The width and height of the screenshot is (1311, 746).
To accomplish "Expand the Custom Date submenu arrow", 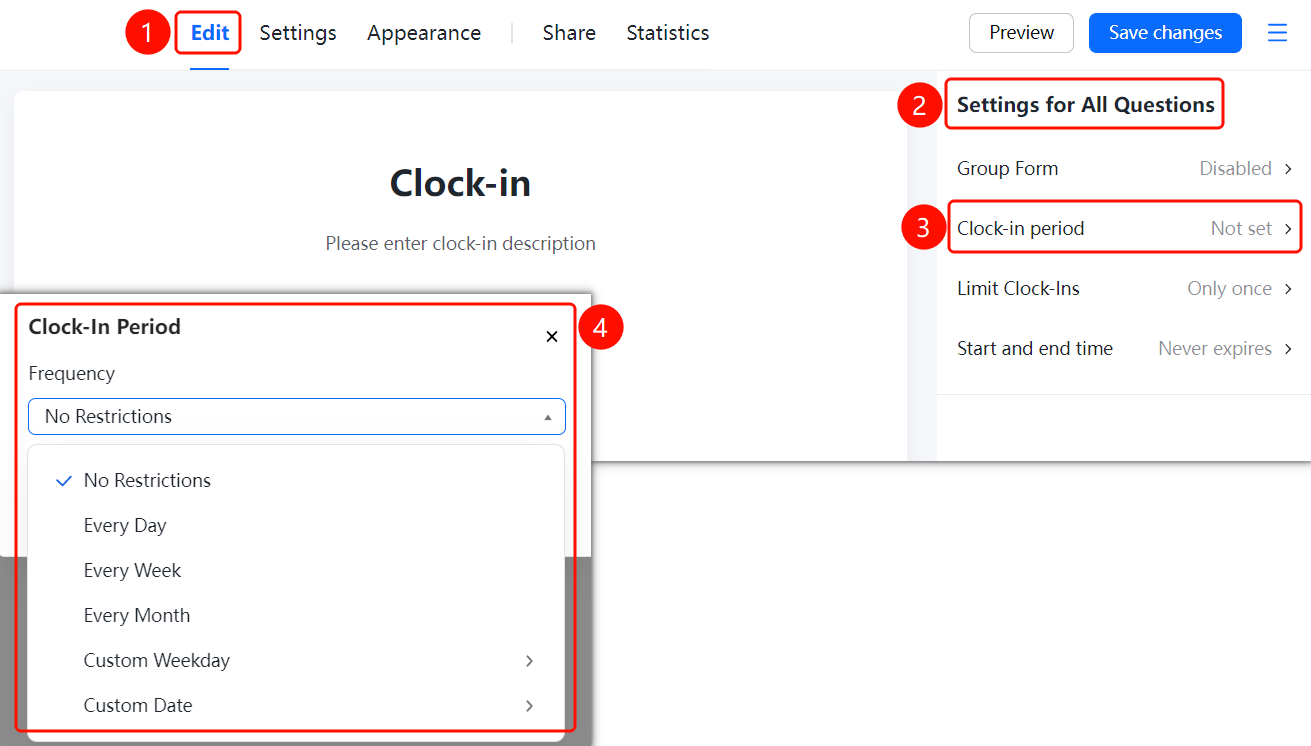I will click(529, 706).
